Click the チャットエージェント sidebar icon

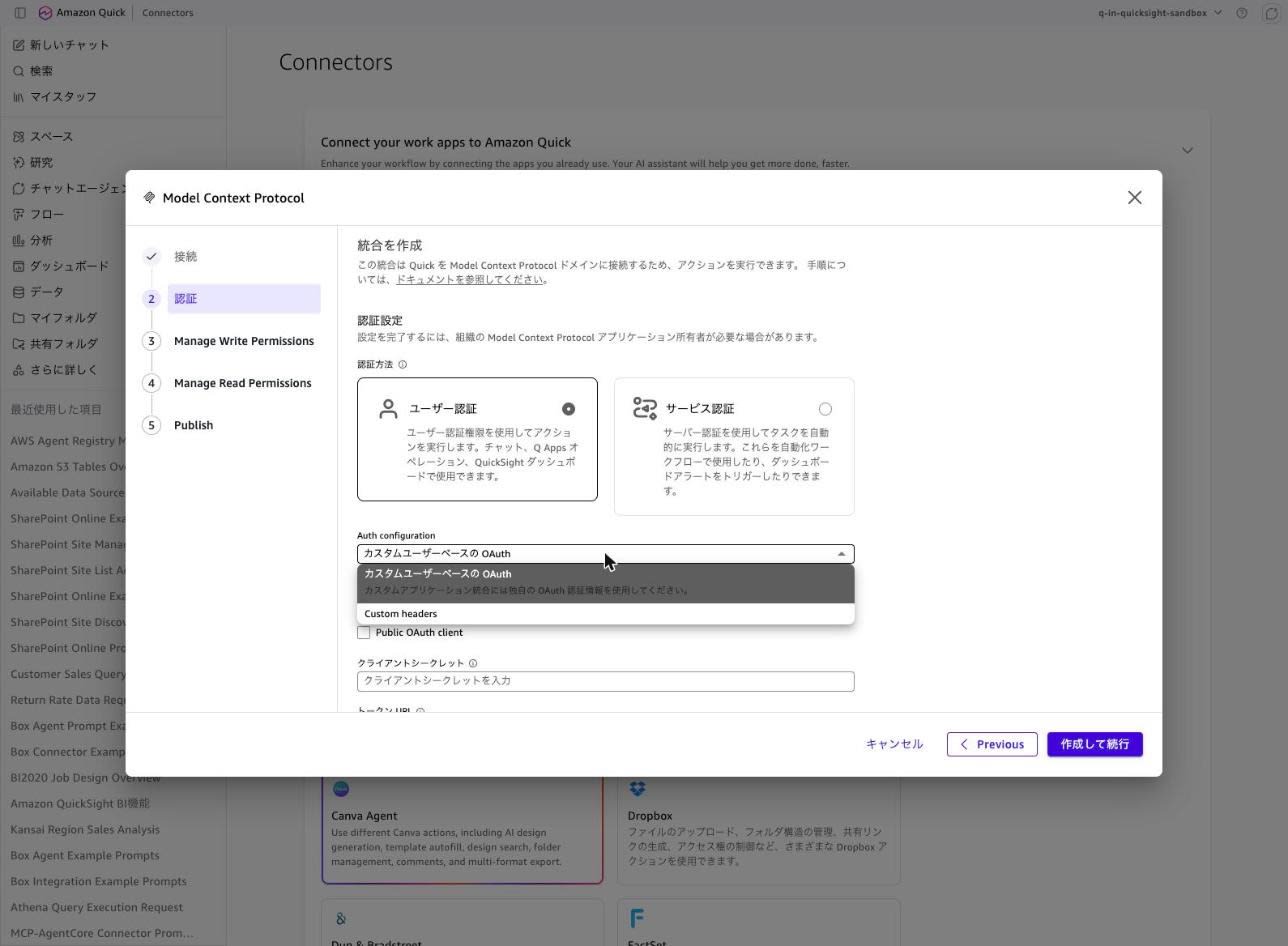pyautogui.click(x=18, y=188)
